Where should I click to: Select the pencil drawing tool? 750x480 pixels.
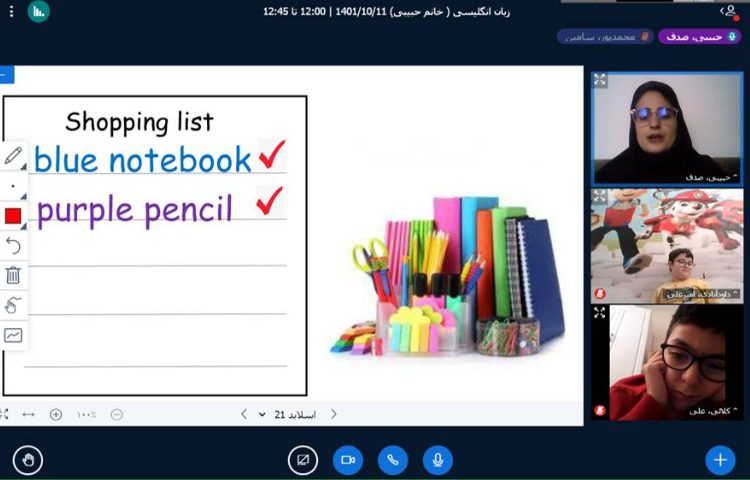pos(13,156)
